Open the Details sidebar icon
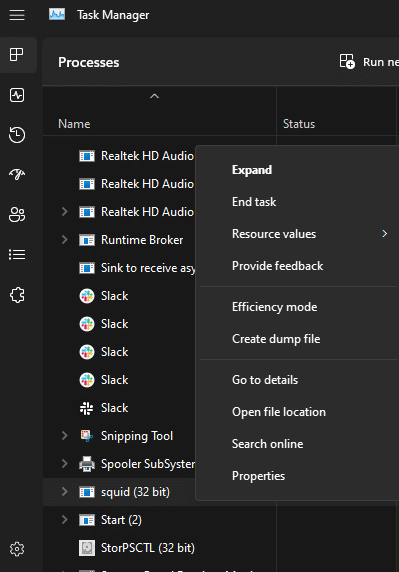 point(17,254)
